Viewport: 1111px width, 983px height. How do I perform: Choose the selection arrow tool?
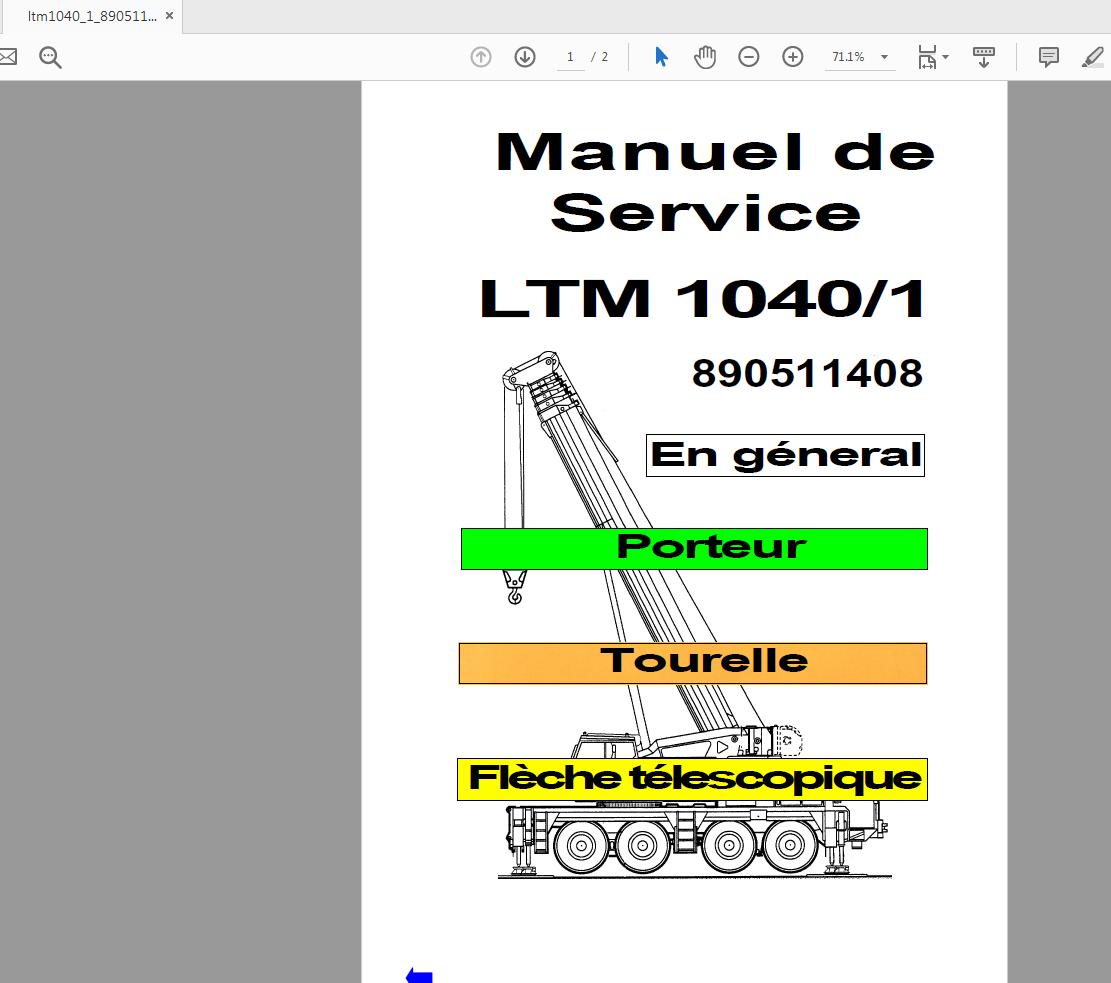click(x=662, y=57)
